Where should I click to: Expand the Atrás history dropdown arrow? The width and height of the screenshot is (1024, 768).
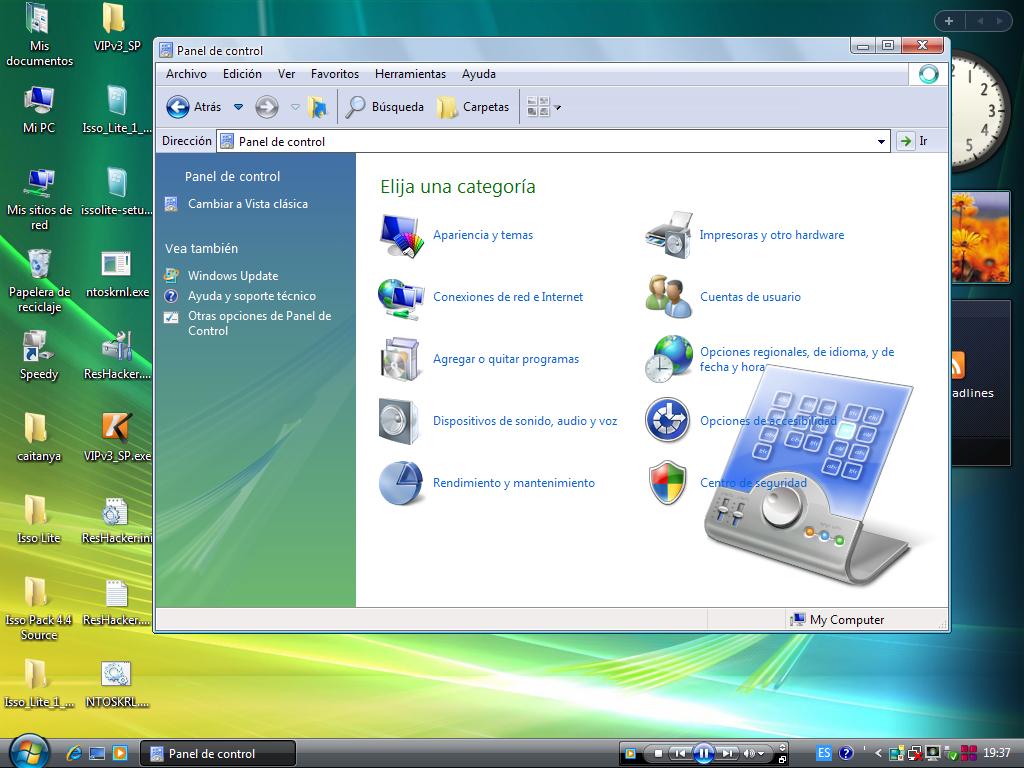238,106
